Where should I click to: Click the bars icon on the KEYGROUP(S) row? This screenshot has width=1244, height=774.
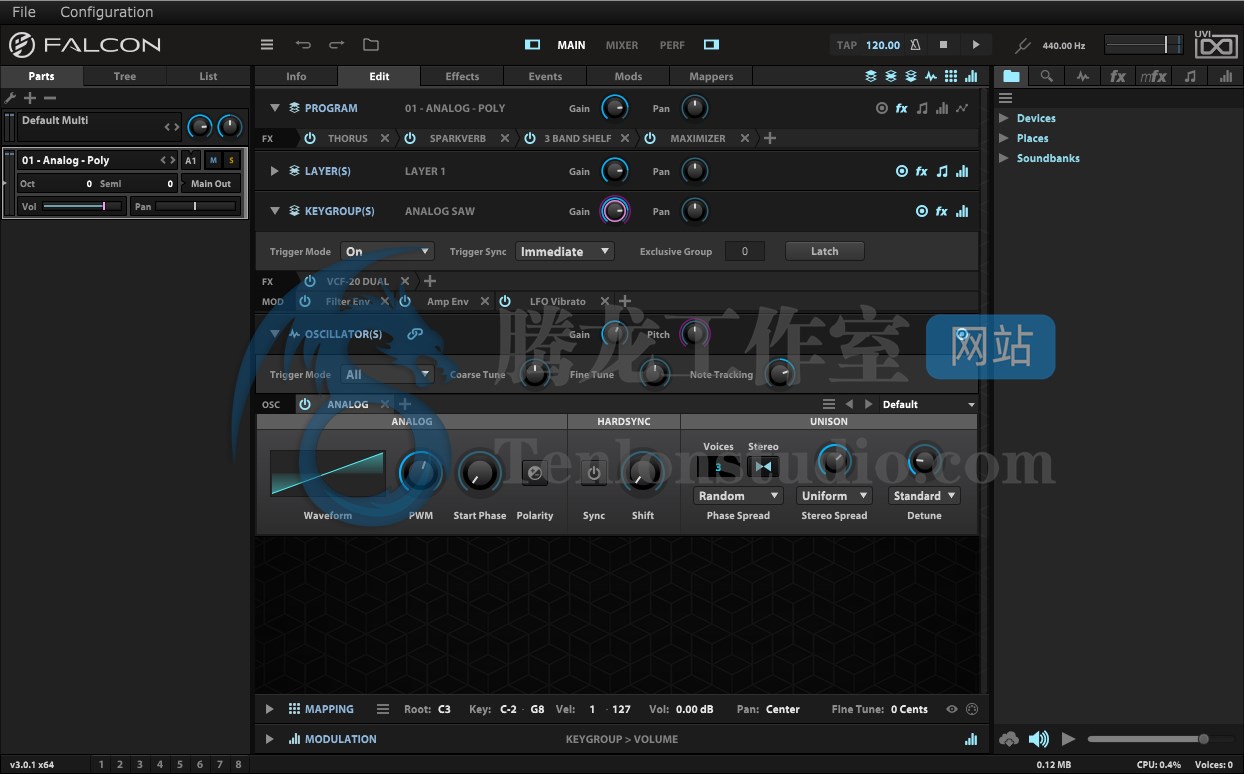point(962,211)
